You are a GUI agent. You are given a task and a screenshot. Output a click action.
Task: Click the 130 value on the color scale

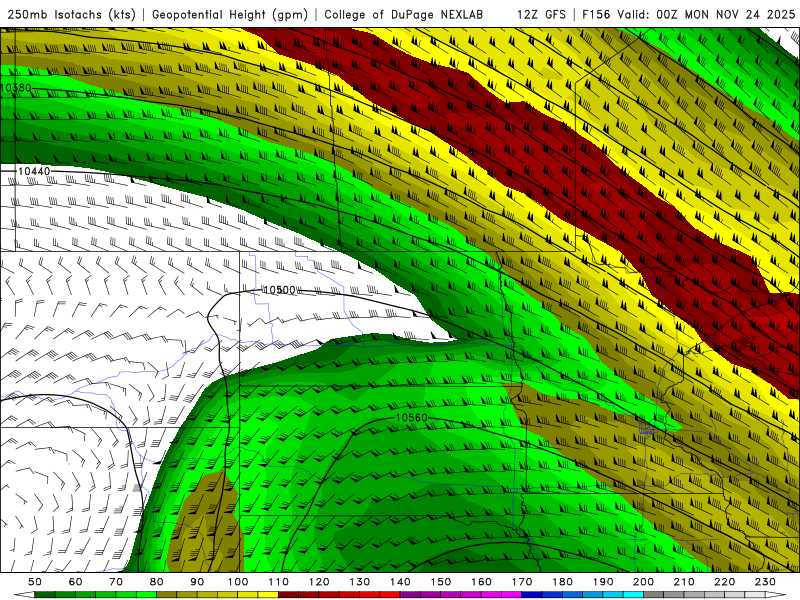(360, 582)
